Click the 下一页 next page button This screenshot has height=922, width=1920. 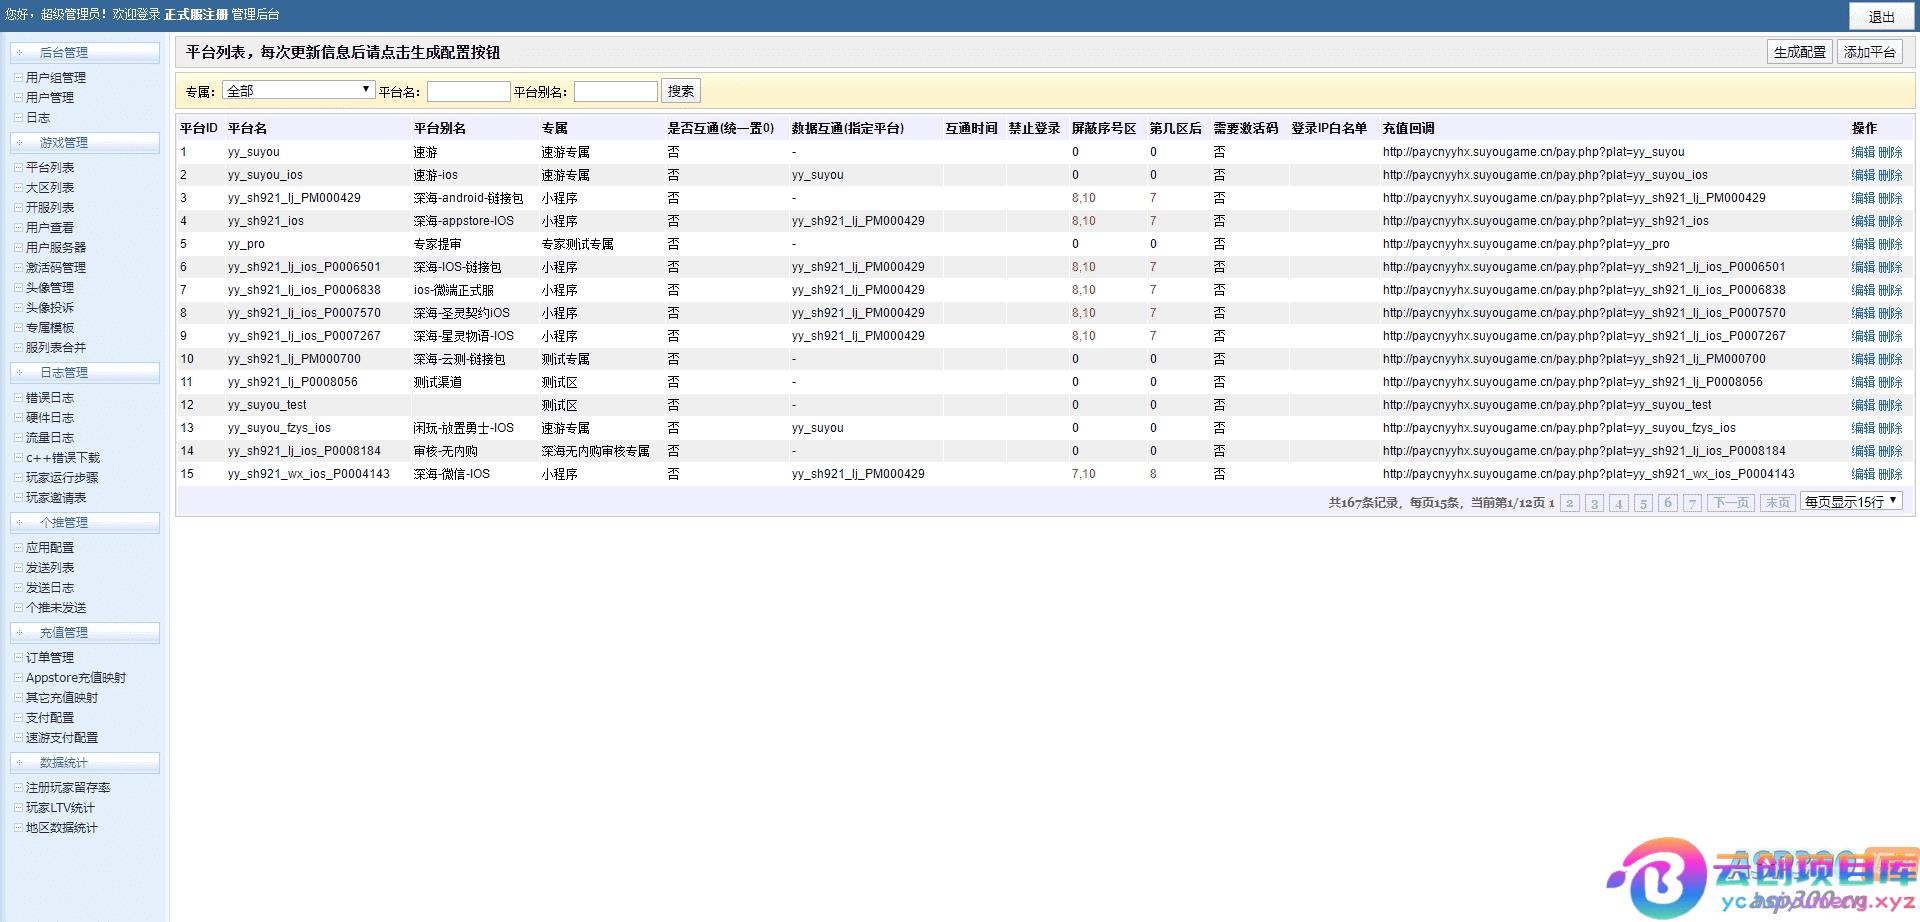coord(1731,503)
